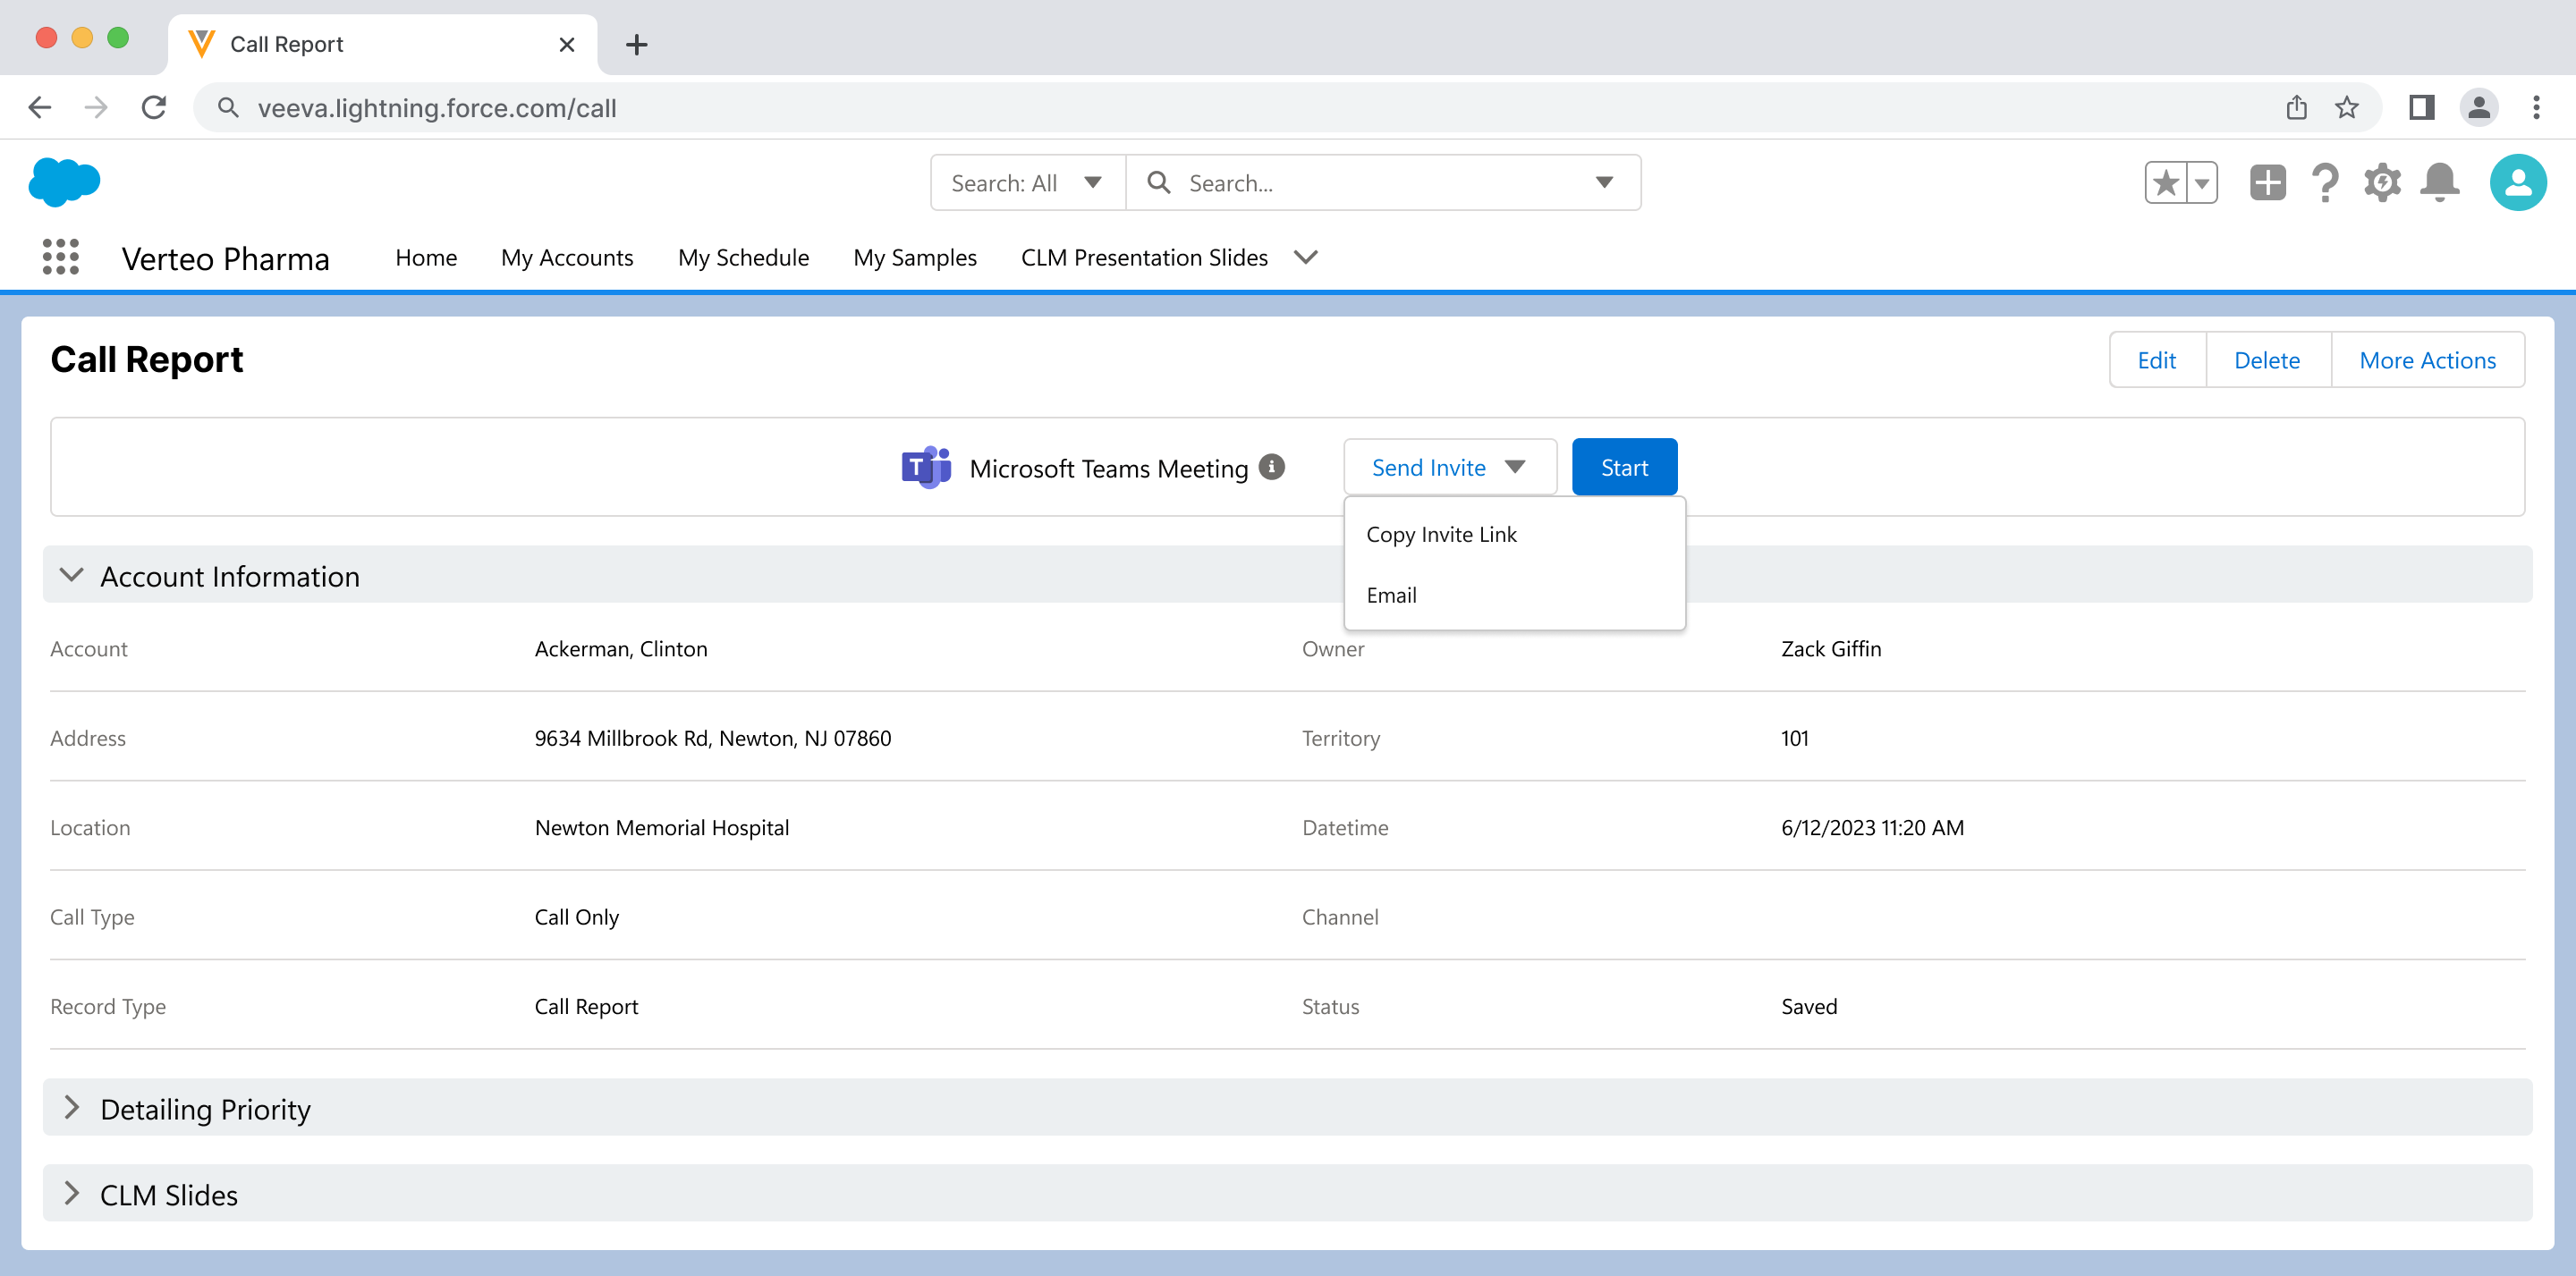This screenshot has height=1276, width=2576.
Task: Choose Email from Send Invite menu
Action: coord(1391,595)
